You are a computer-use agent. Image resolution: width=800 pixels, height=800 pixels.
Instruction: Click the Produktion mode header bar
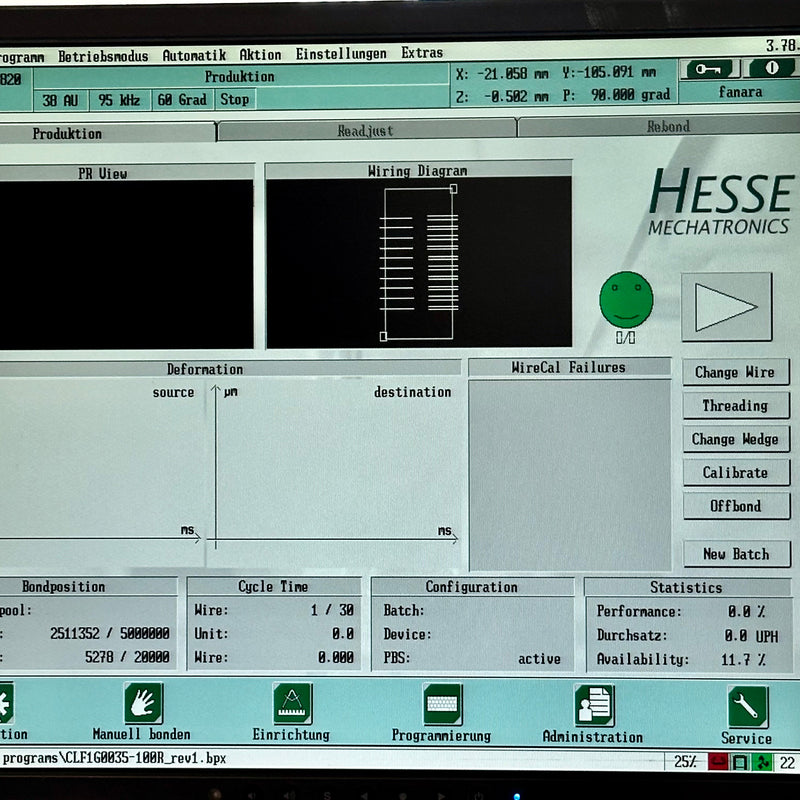click(240, 77)
